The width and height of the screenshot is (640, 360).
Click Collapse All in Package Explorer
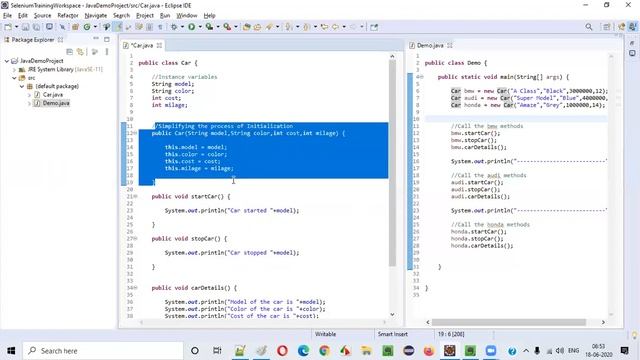pos(69,52)
